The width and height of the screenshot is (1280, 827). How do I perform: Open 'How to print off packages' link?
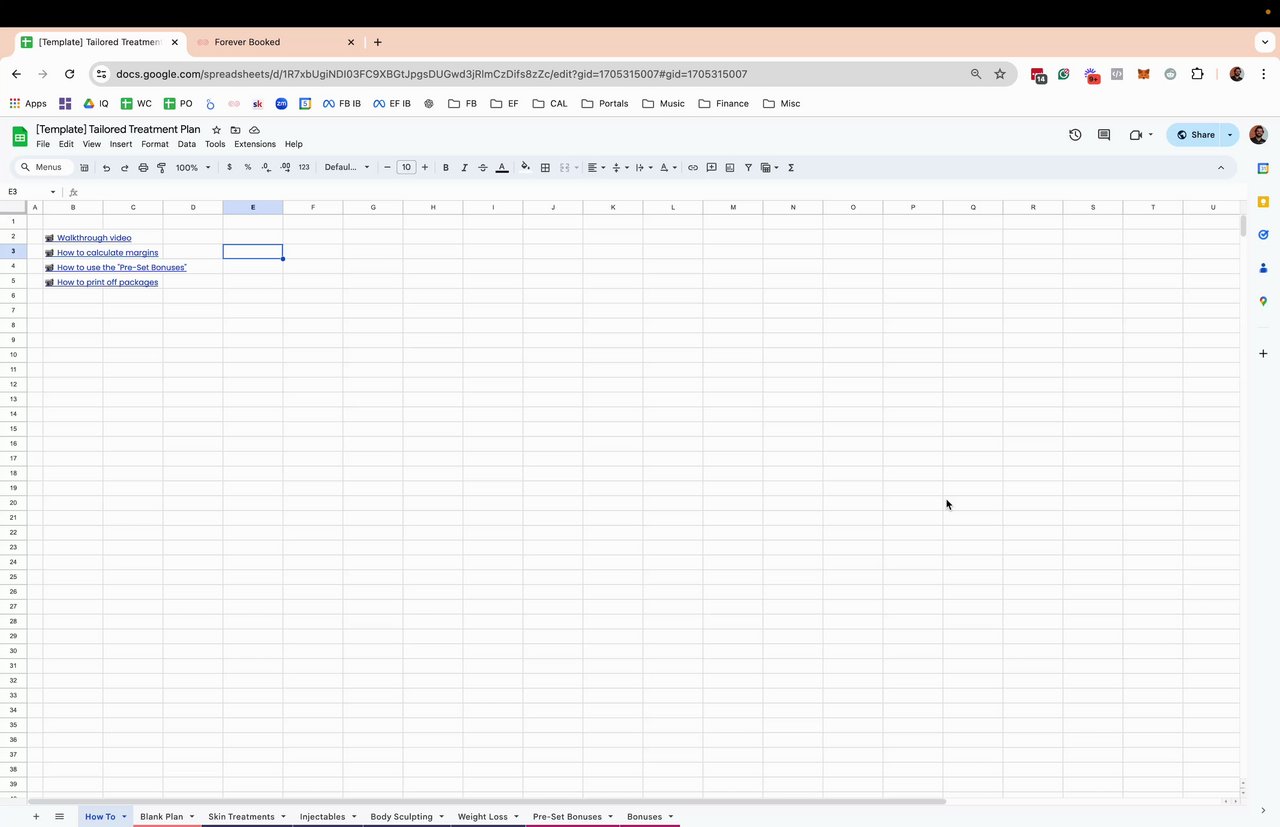coord(107,282)
